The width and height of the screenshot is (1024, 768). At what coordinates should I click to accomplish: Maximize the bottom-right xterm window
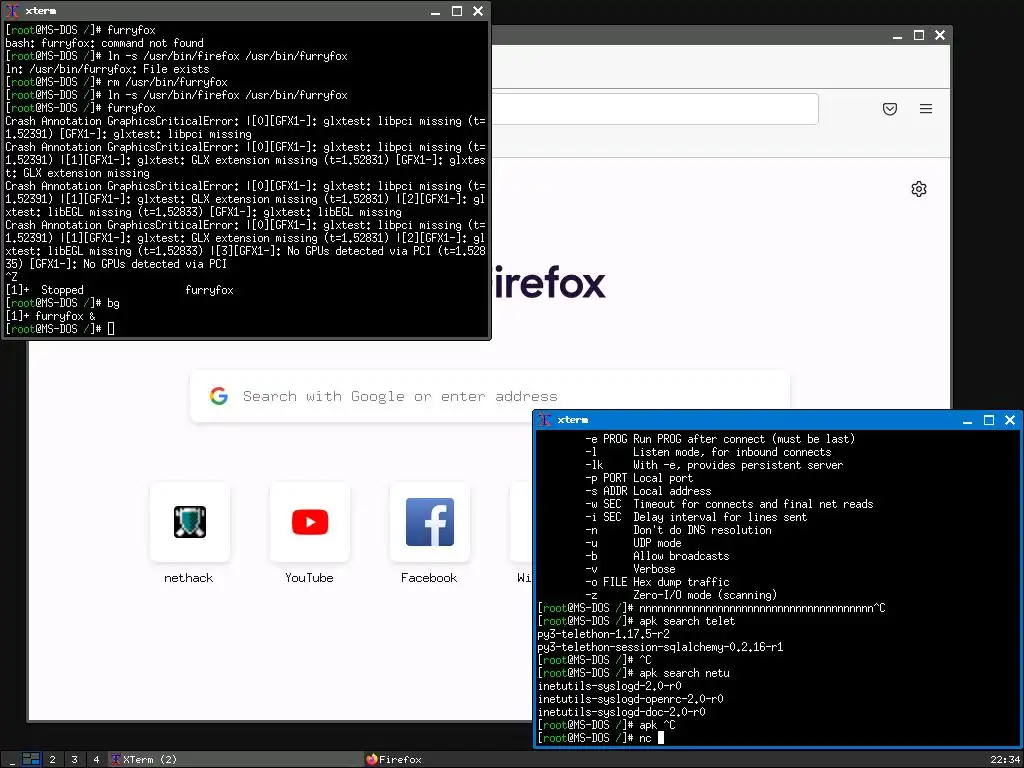coord(989,421)
